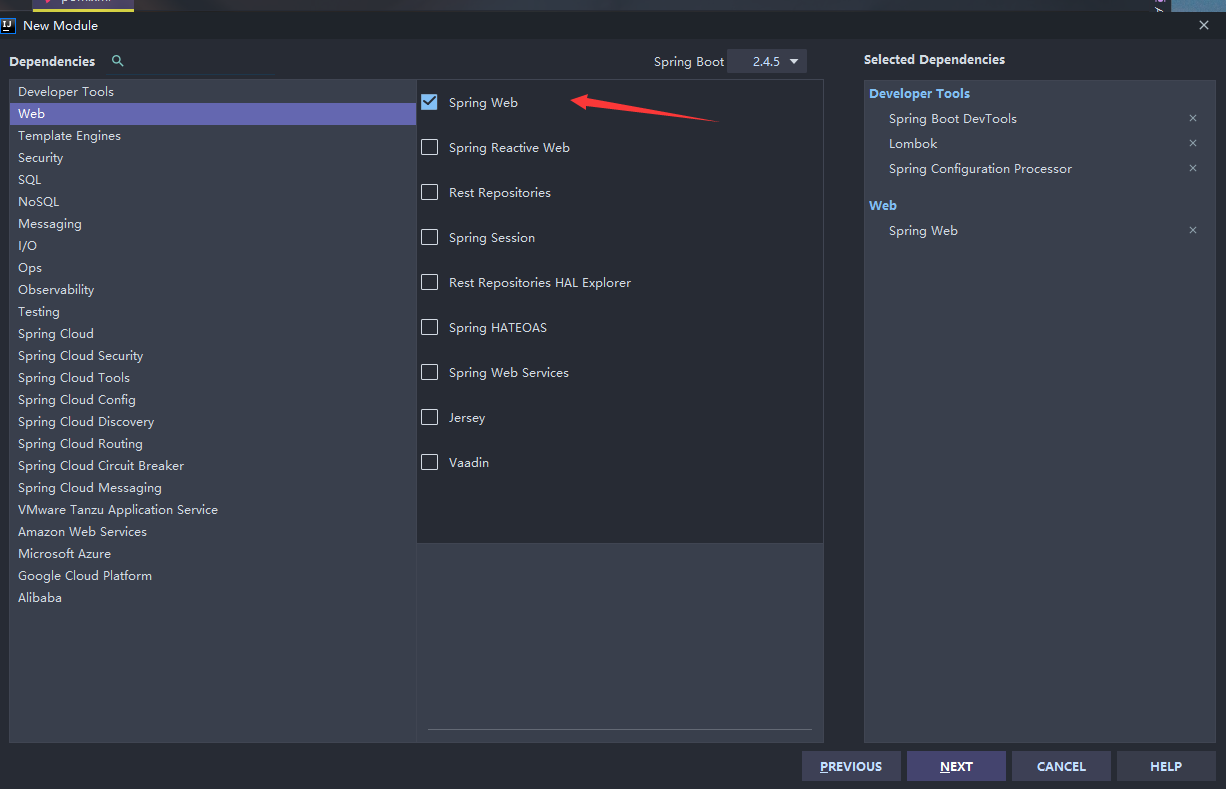Viewport: 1226px width, 789px height.
Task: Open Spring Cloud Security category
Action: click(x=213, y=355)
